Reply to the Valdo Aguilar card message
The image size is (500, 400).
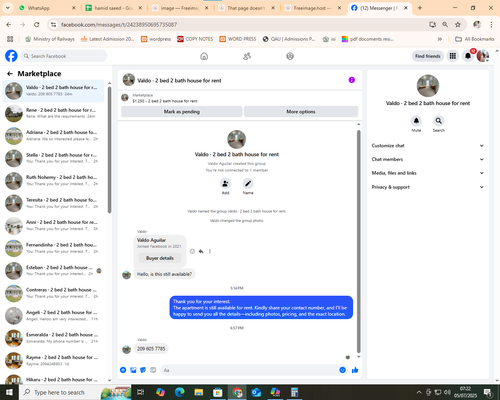(201, 251)
